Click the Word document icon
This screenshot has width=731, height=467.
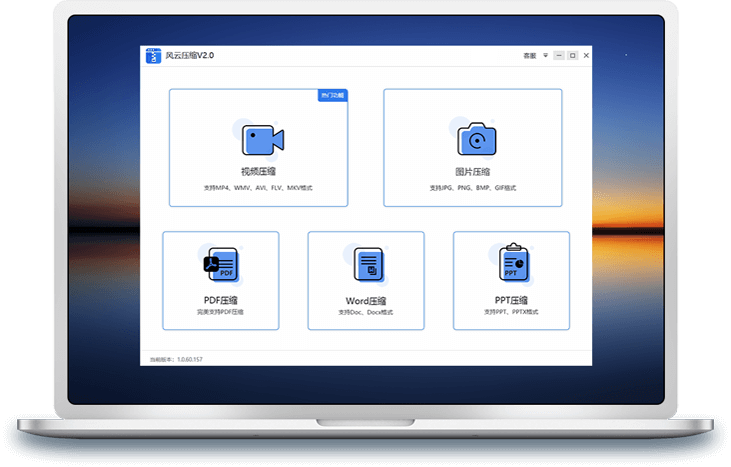coord(368,266)
